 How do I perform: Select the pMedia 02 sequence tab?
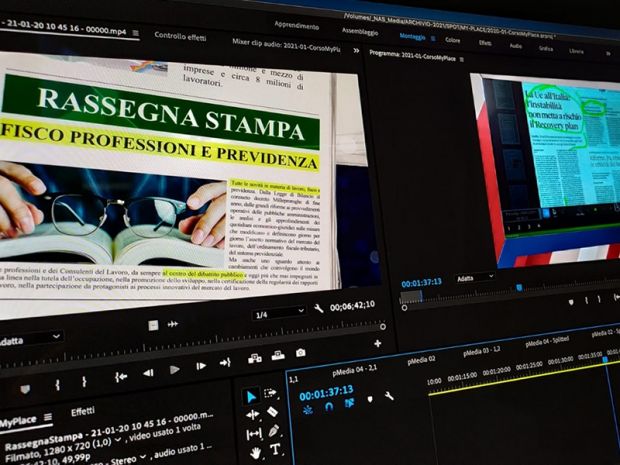421,359
